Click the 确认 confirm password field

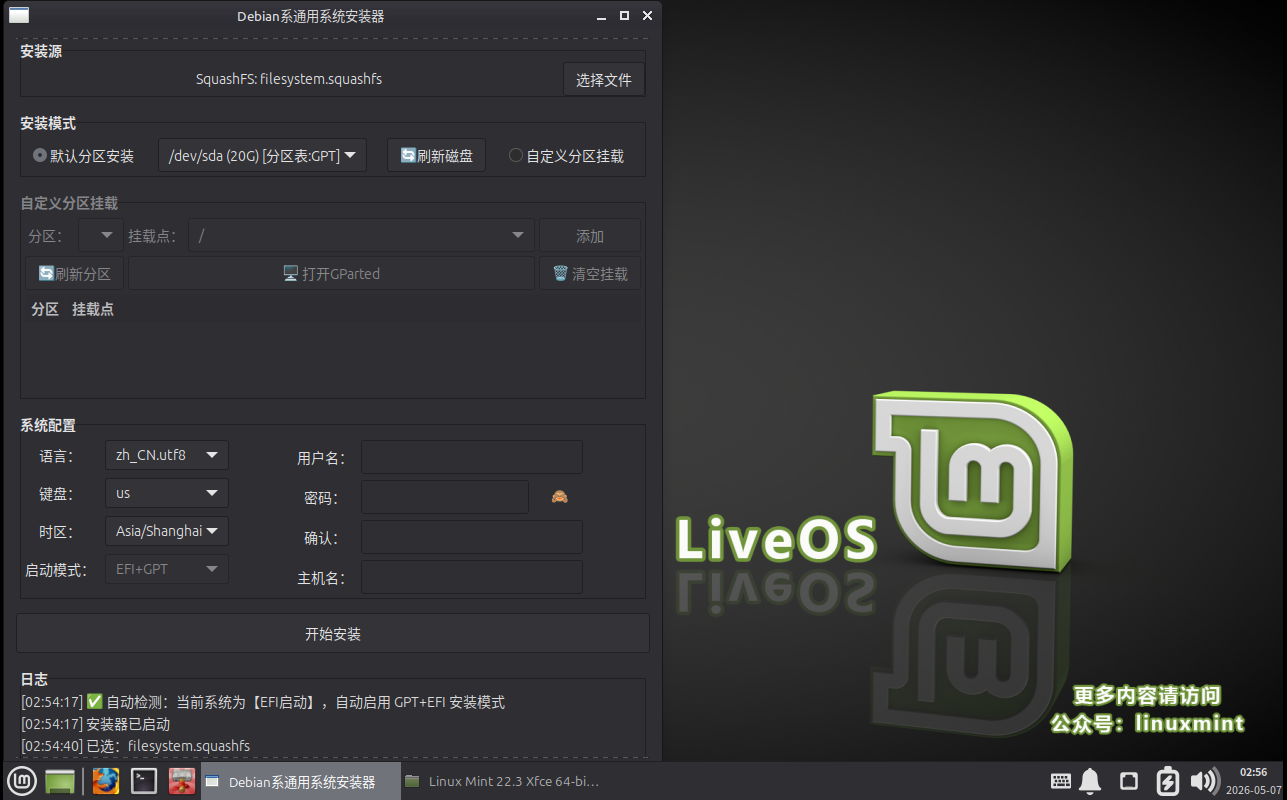[472, 537]
